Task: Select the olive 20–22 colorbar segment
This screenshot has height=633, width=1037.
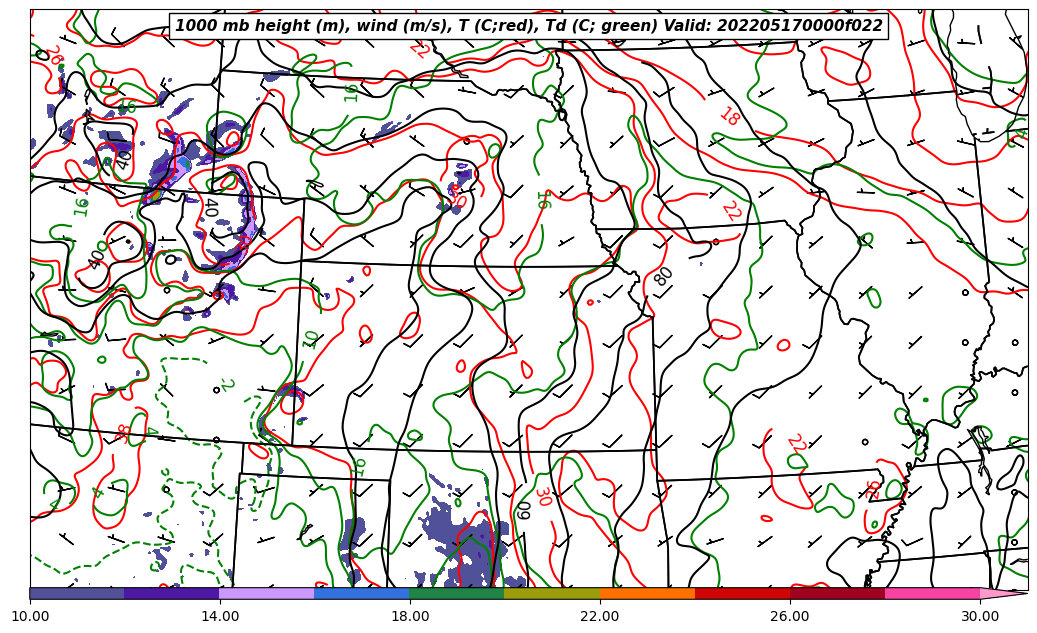Action: pyautogui.click(x=552, y=593)
